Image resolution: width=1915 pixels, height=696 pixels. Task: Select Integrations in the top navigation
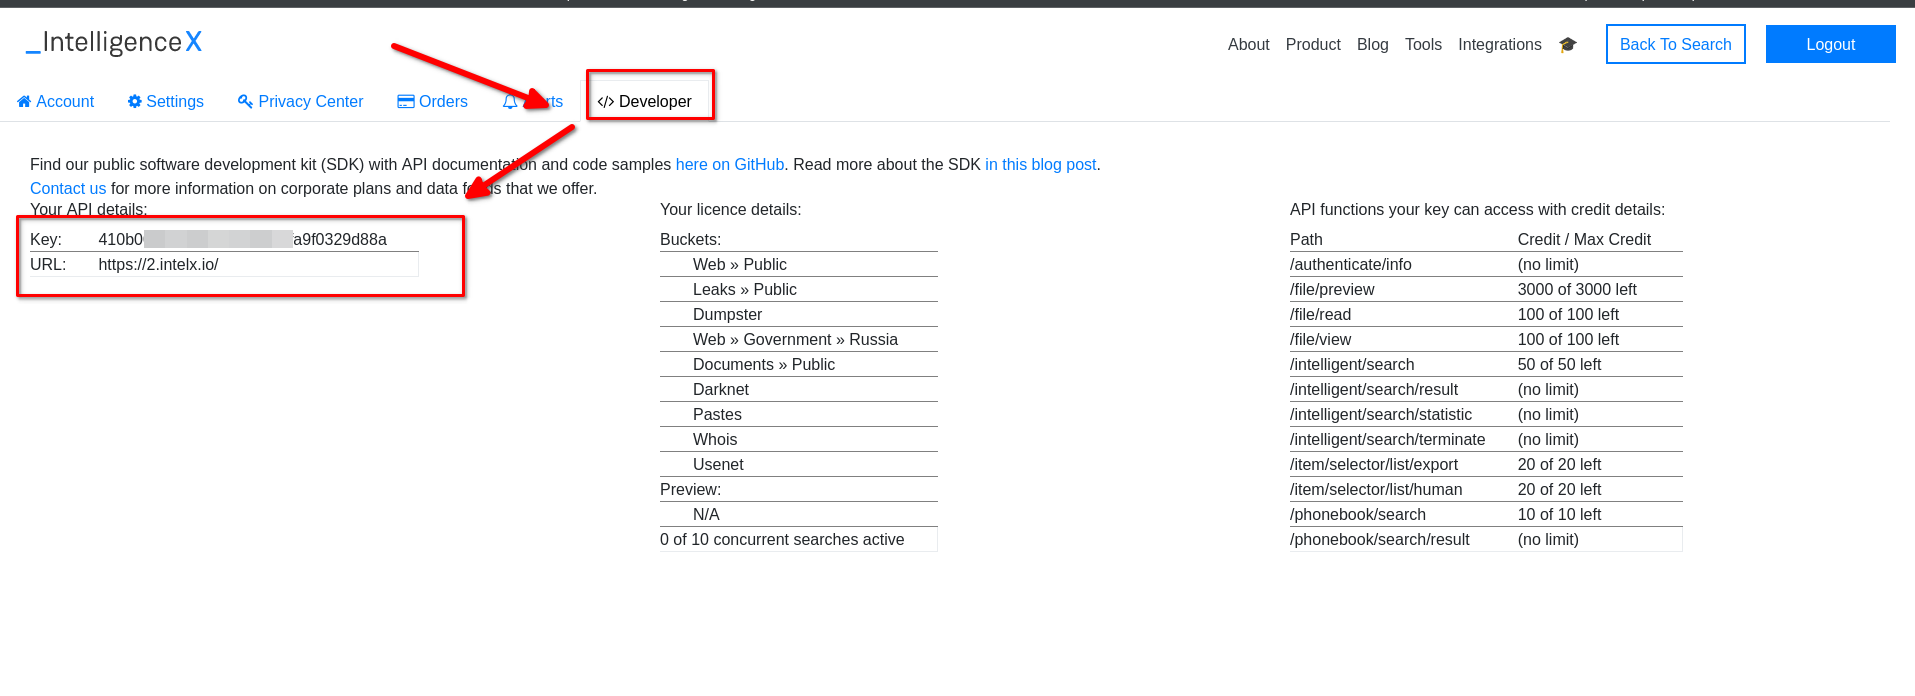point(1499,45)
